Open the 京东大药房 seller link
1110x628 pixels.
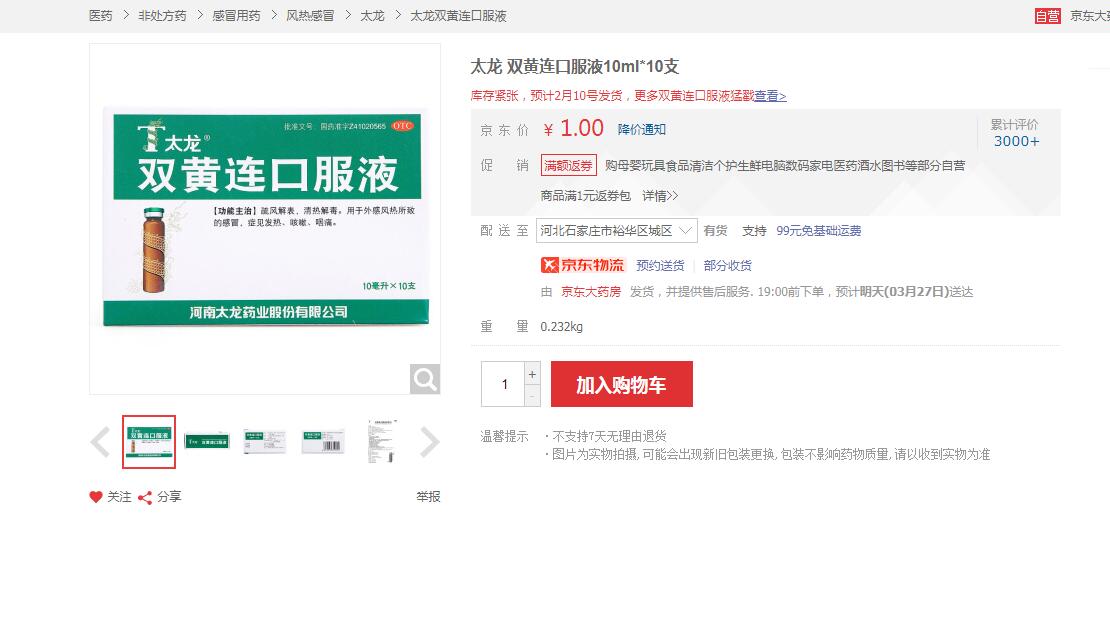tap(591, 292)
